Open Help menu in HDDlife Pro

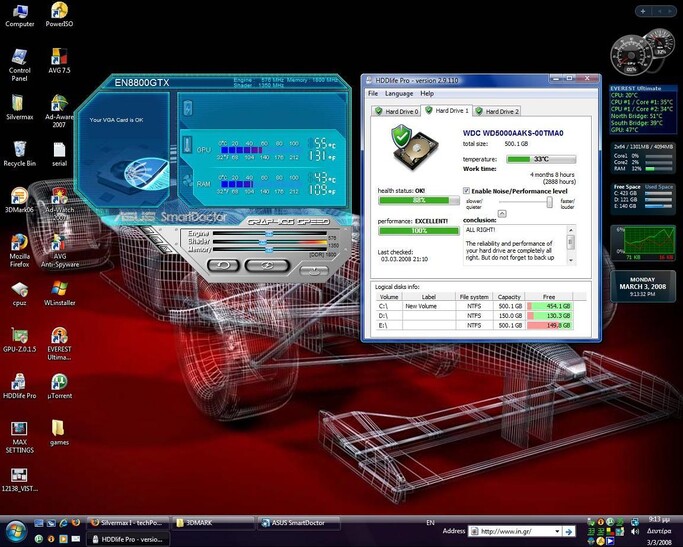click(x=427, y=93)
